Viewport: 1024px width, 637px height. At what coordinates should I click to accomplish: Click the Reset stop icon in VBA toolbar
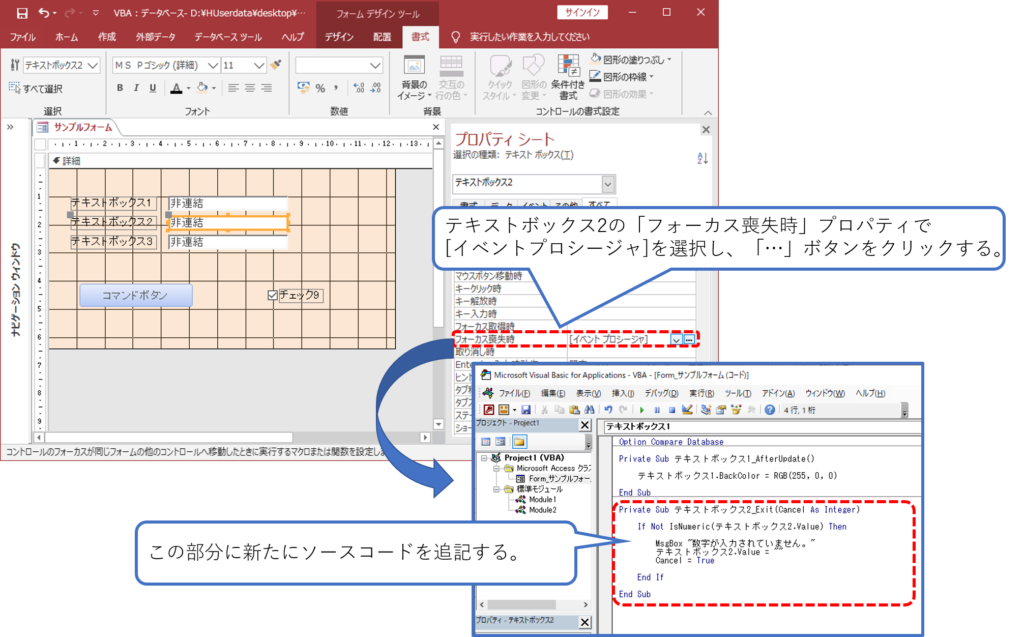[x=671, y=410]
